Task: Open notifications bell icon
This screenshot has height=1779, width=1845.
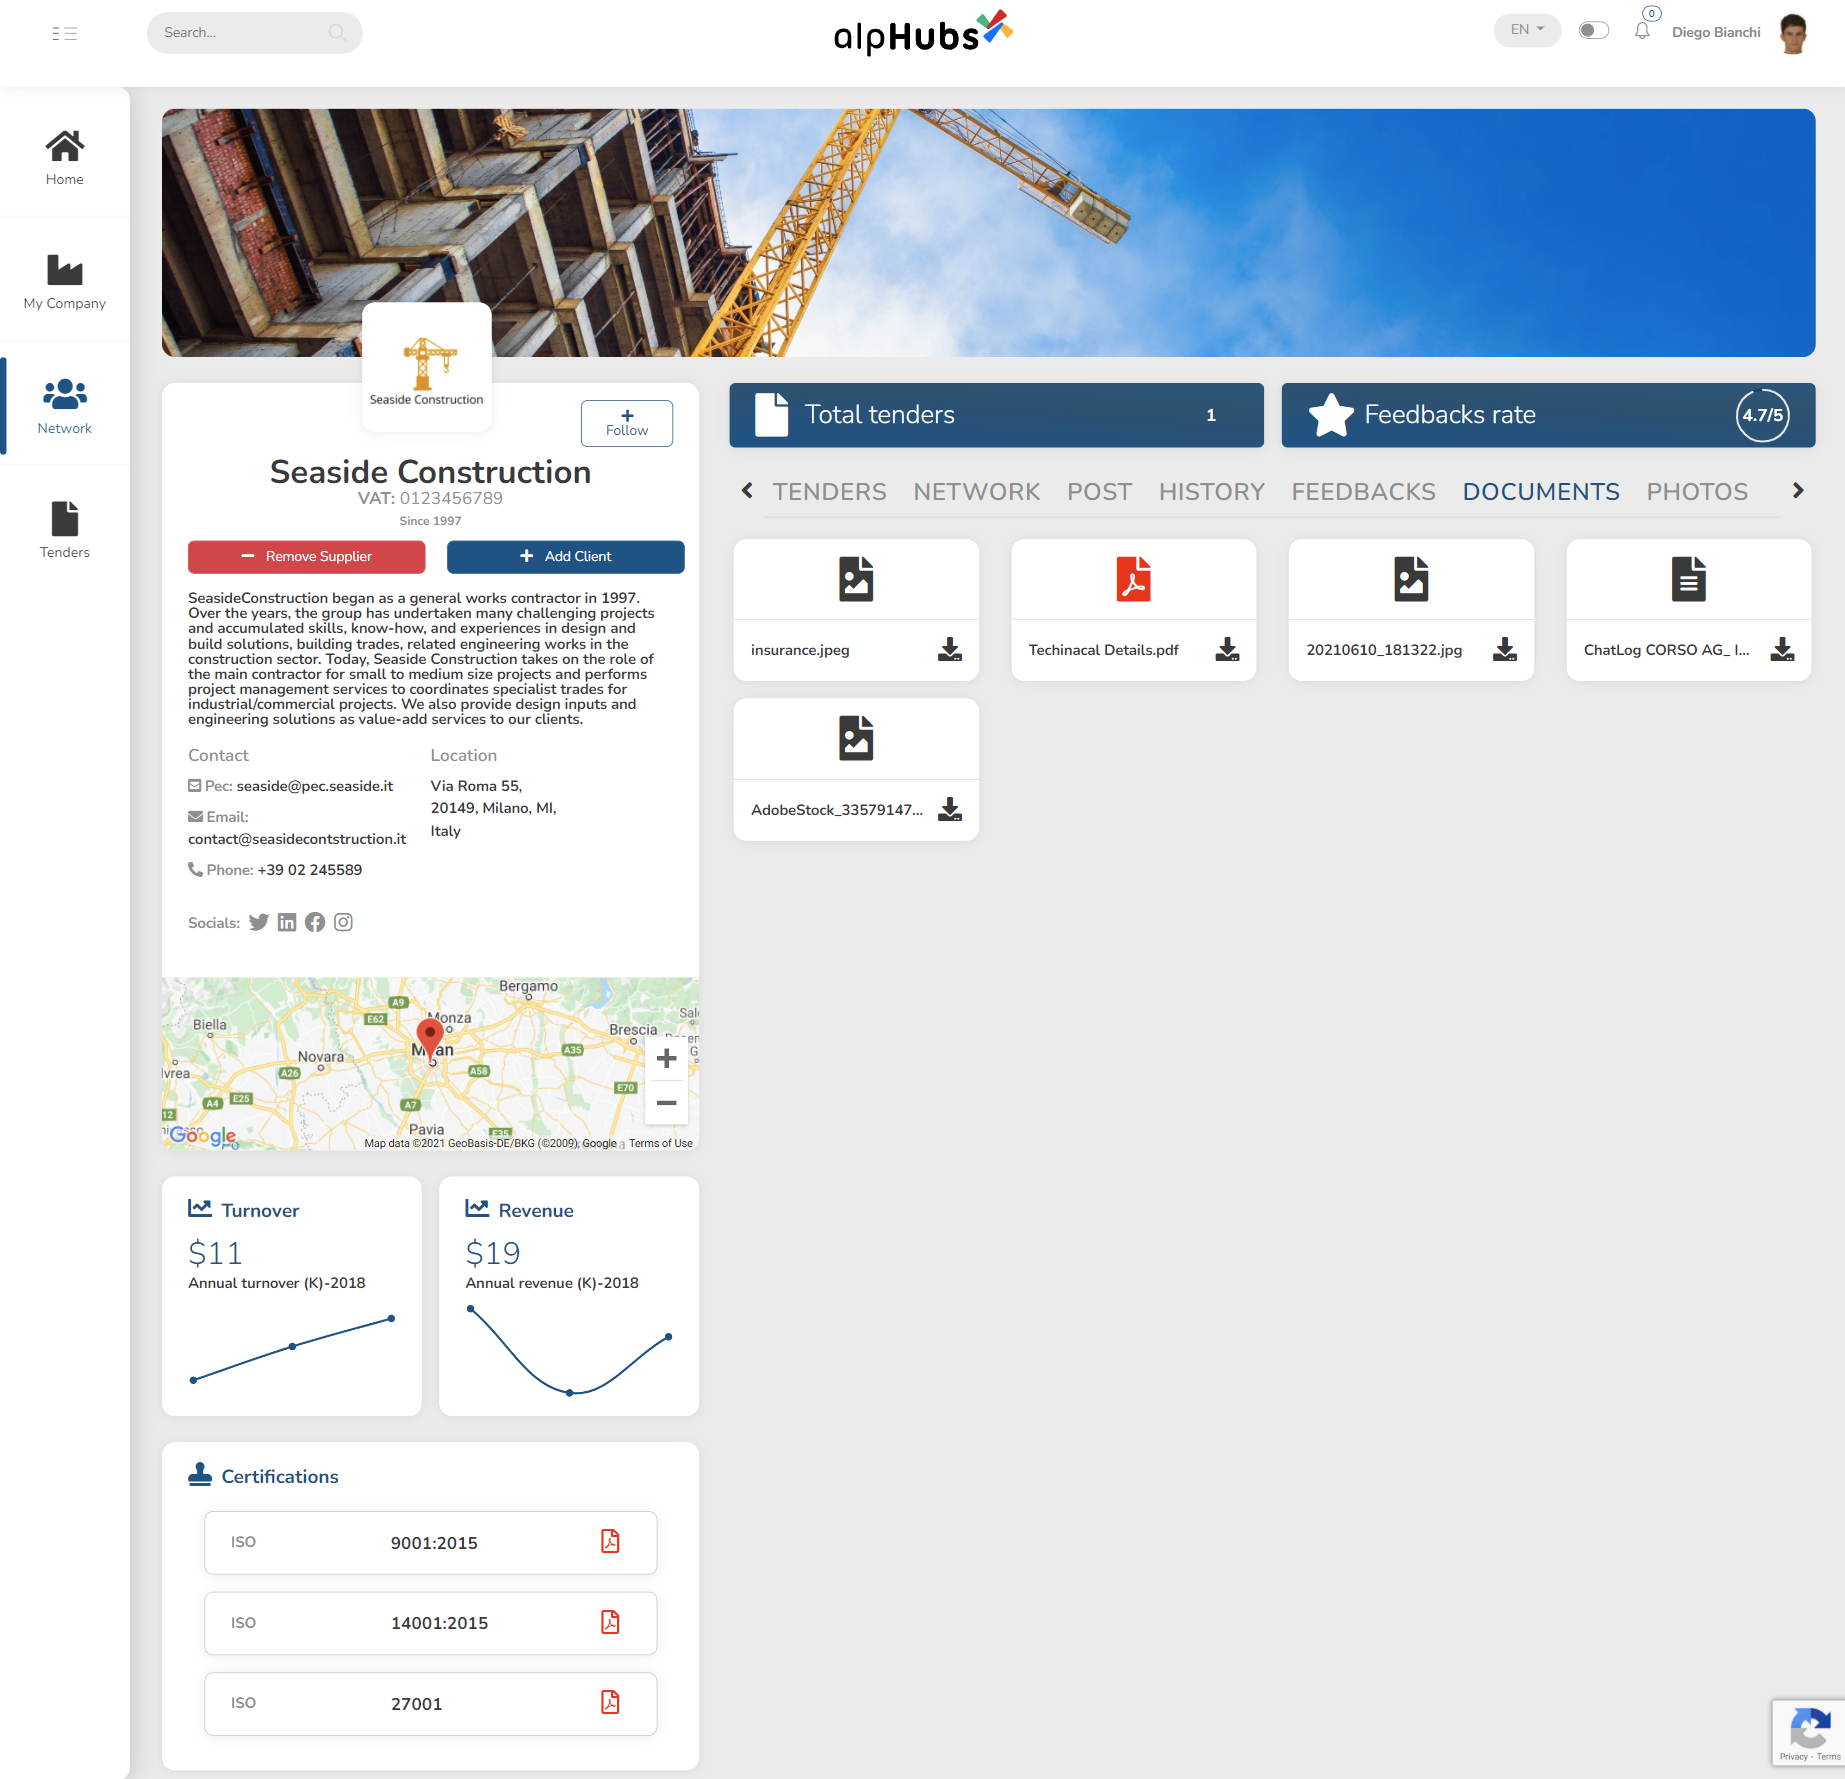Action: point(1642,31)
